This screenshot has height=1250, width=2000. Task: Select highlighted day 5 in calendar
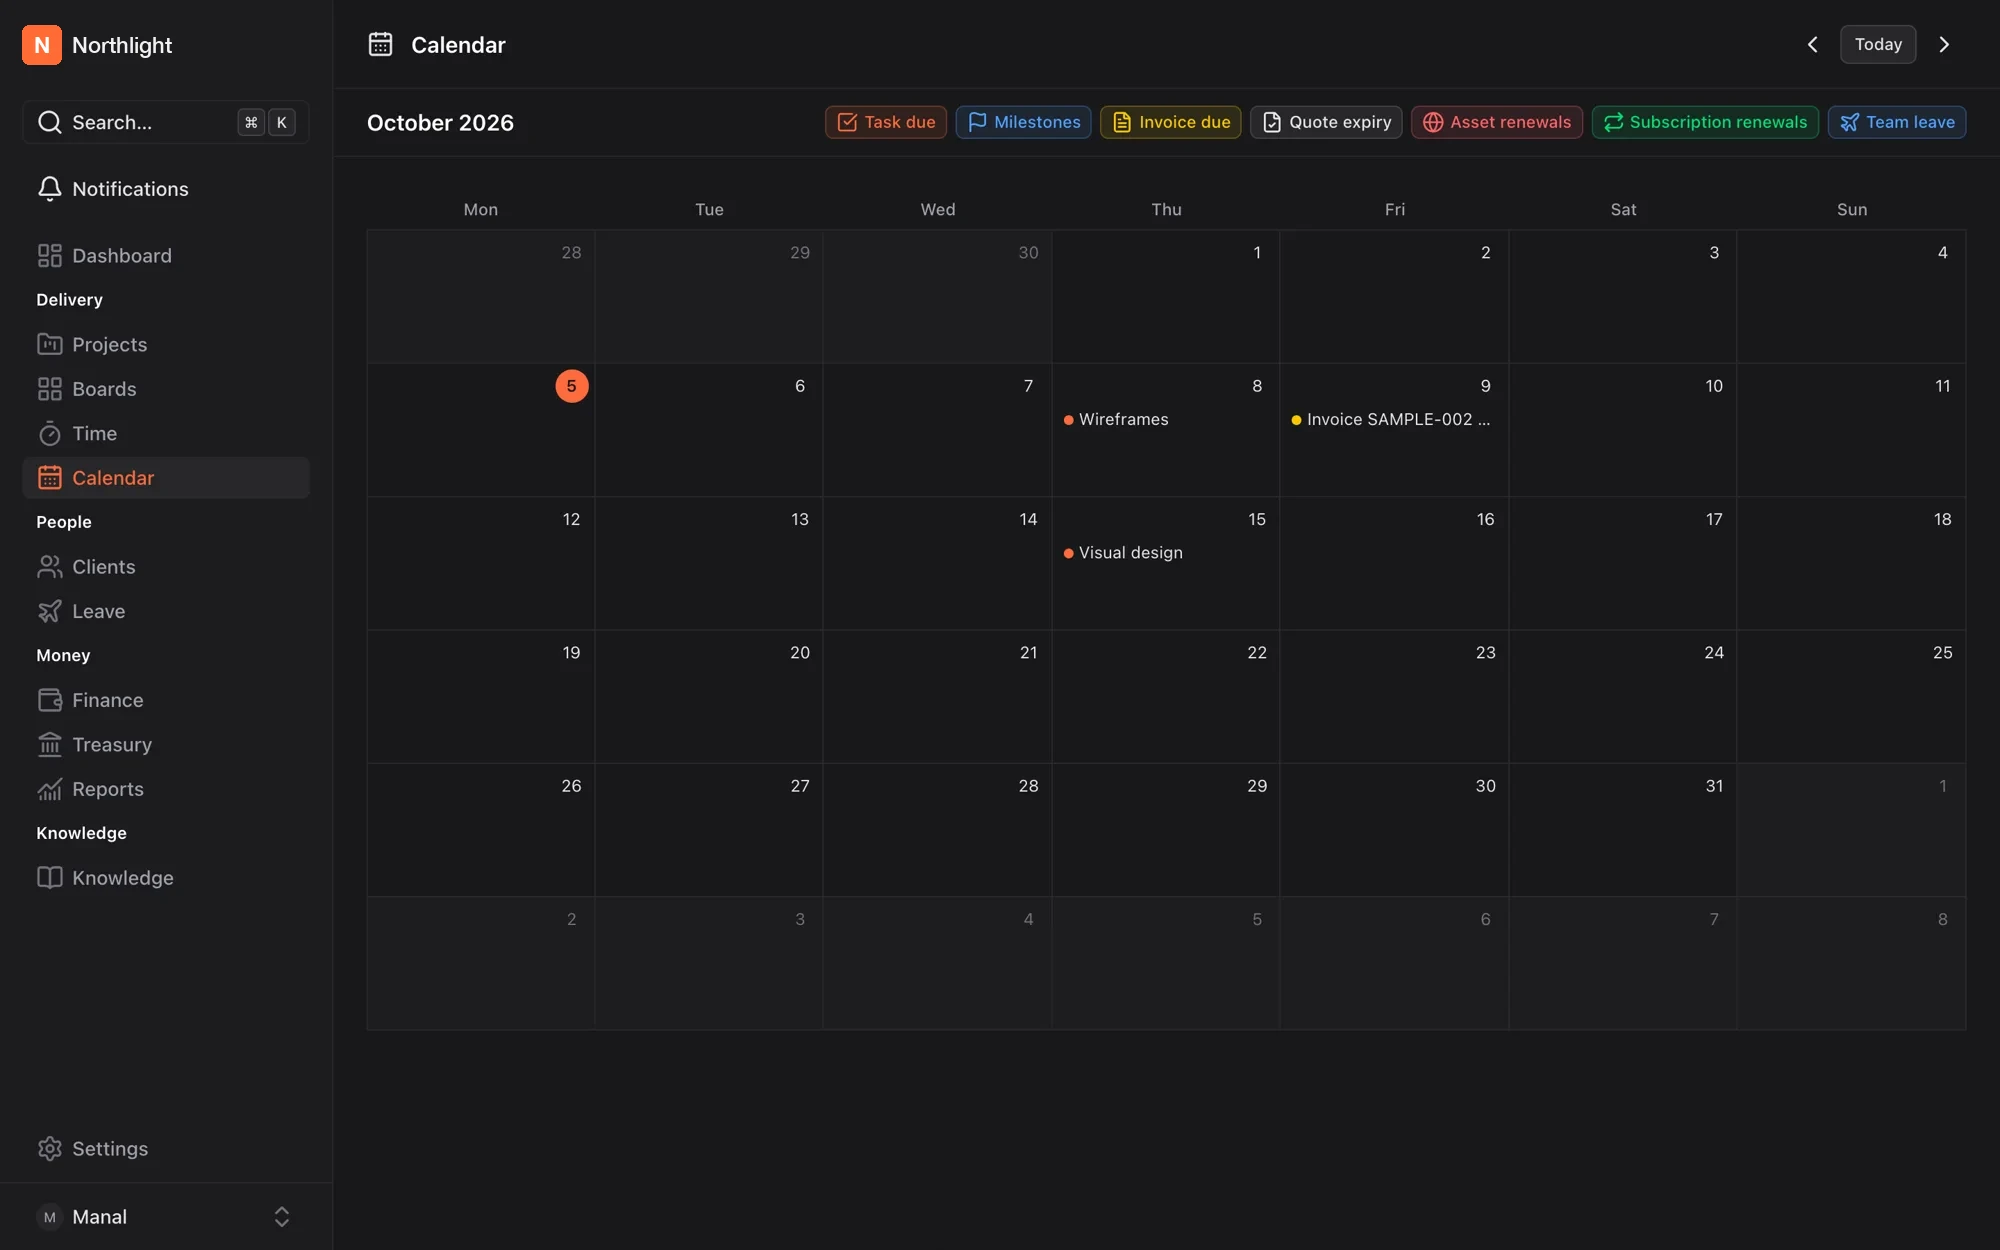pyautogui.click(x=572, y=386)
